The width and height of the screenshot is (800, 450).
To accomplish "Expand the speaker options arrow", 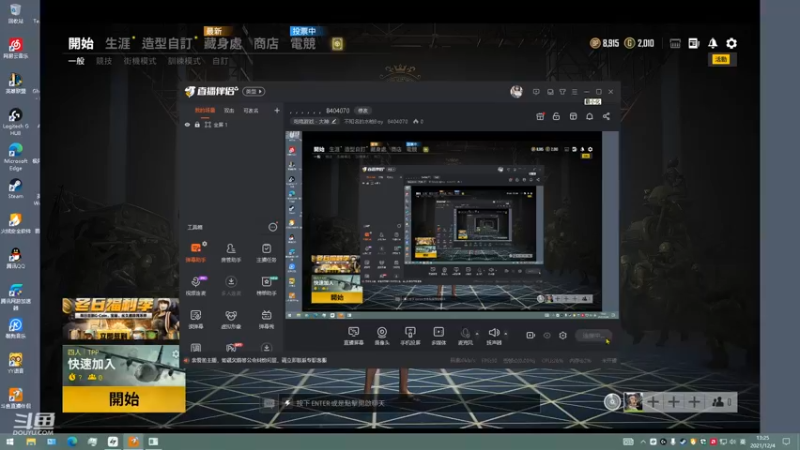I will [x=506, y=334].
